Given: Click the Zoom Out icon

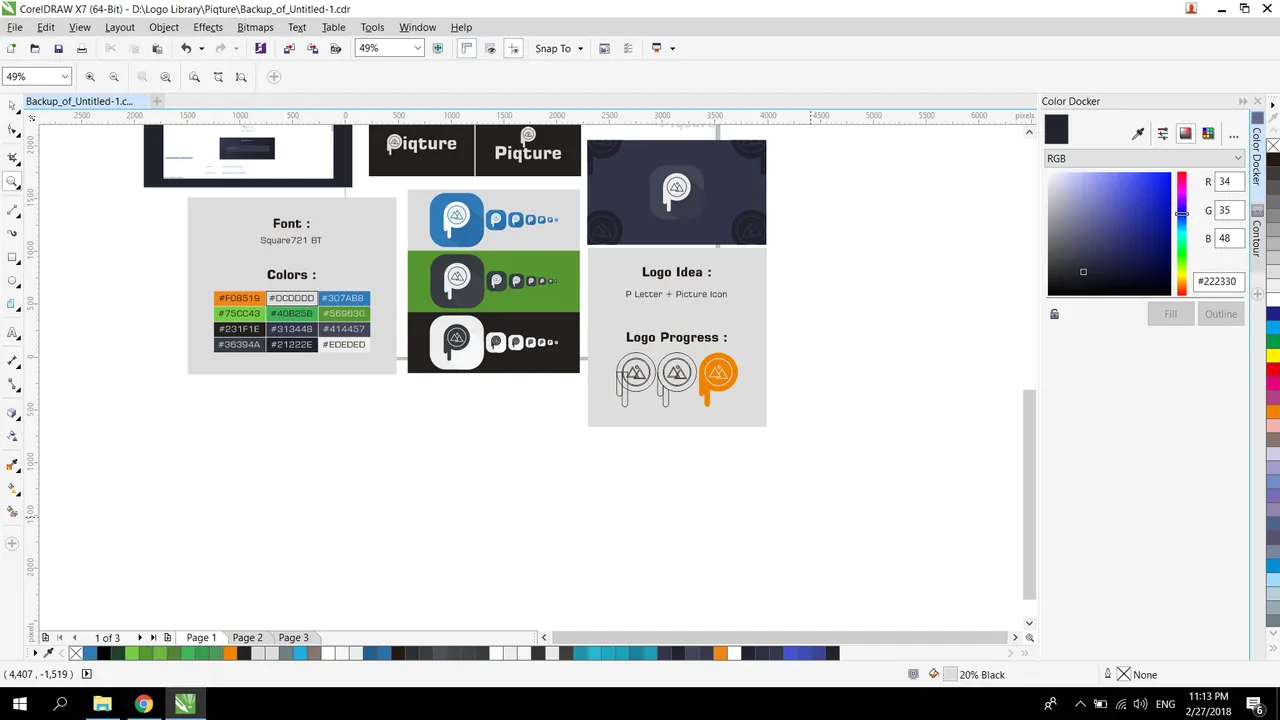Looking at the screenshot, I should click(x=114, y=77).
